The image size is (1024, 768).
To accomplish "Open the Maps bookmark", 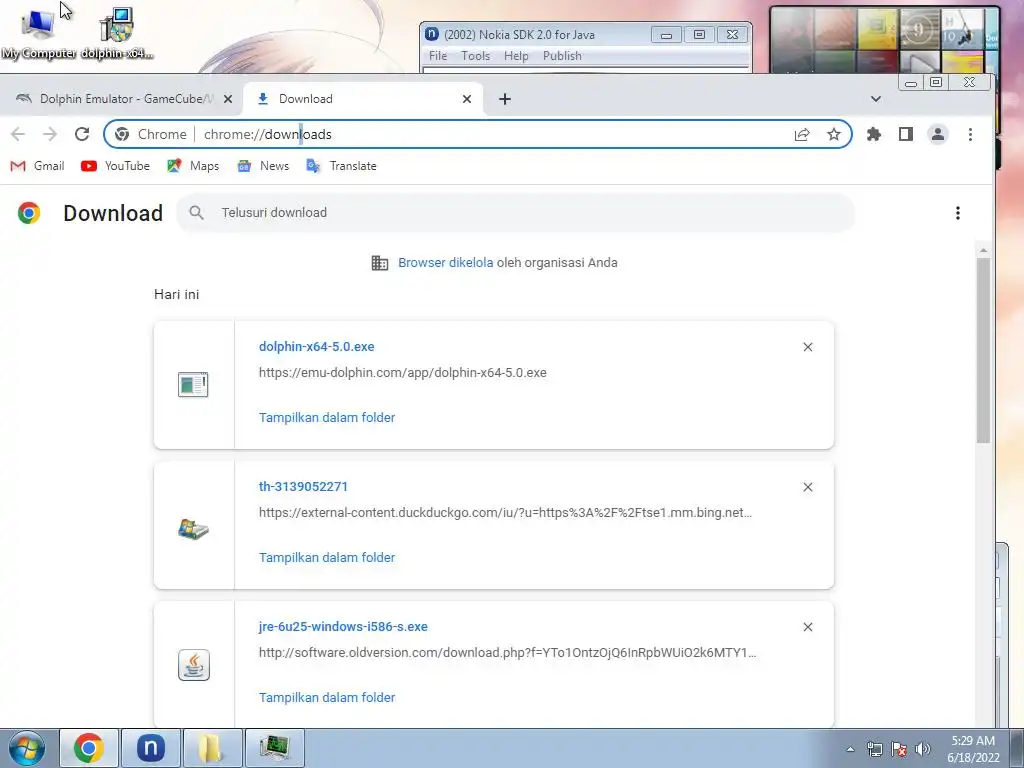I will [x=193, y=166].
